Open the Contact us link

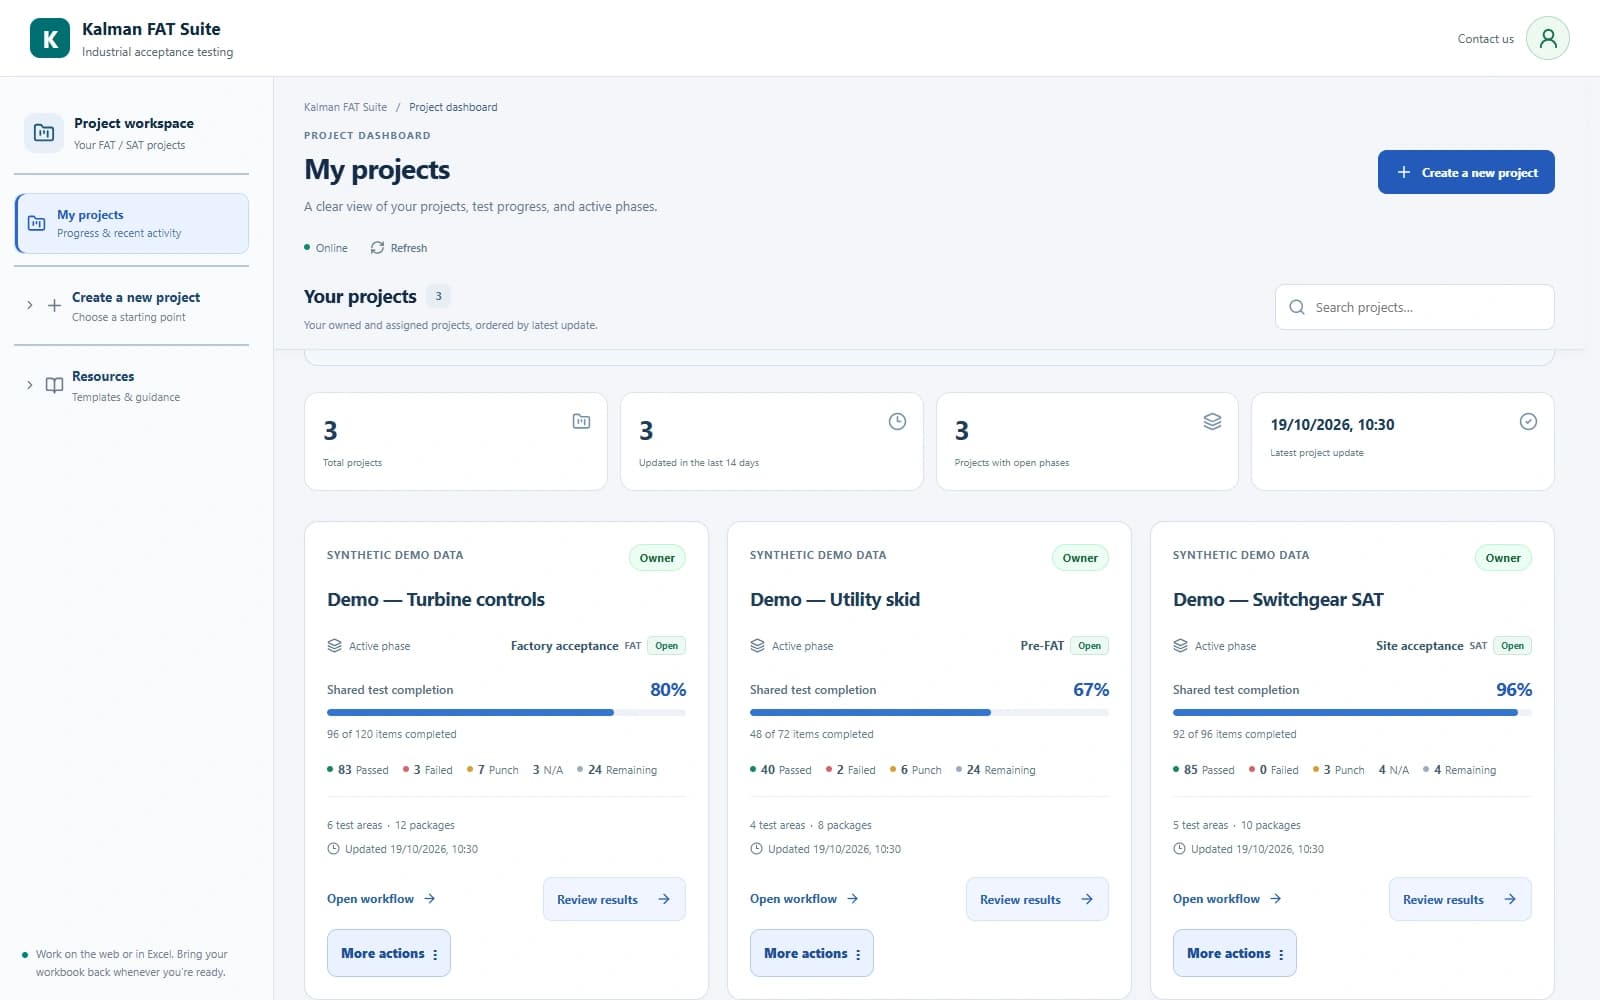pyautogui.click(x=1485, y=39)
